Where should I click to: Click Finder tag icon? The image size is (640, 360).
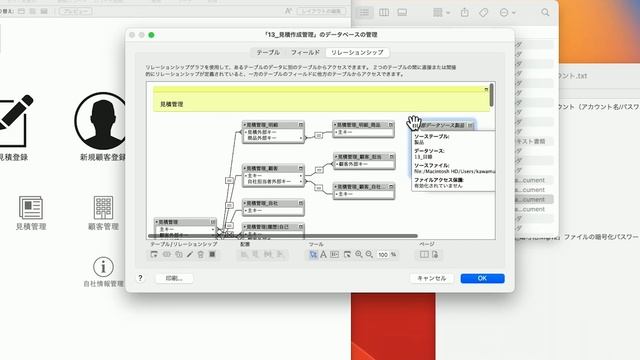[484, 13]
